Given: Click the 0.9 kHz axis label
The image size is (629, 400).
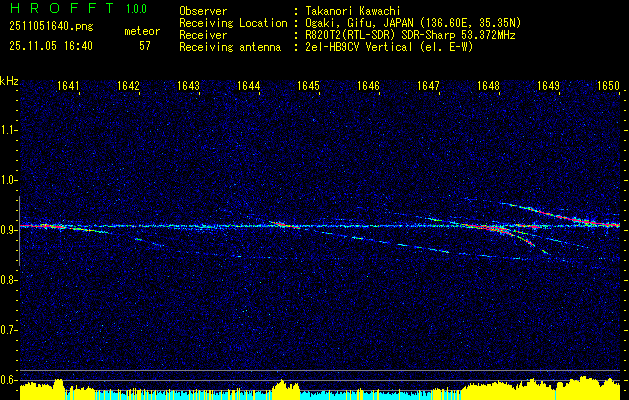Looking at the screenshot, I should click(x=8, y=230).
